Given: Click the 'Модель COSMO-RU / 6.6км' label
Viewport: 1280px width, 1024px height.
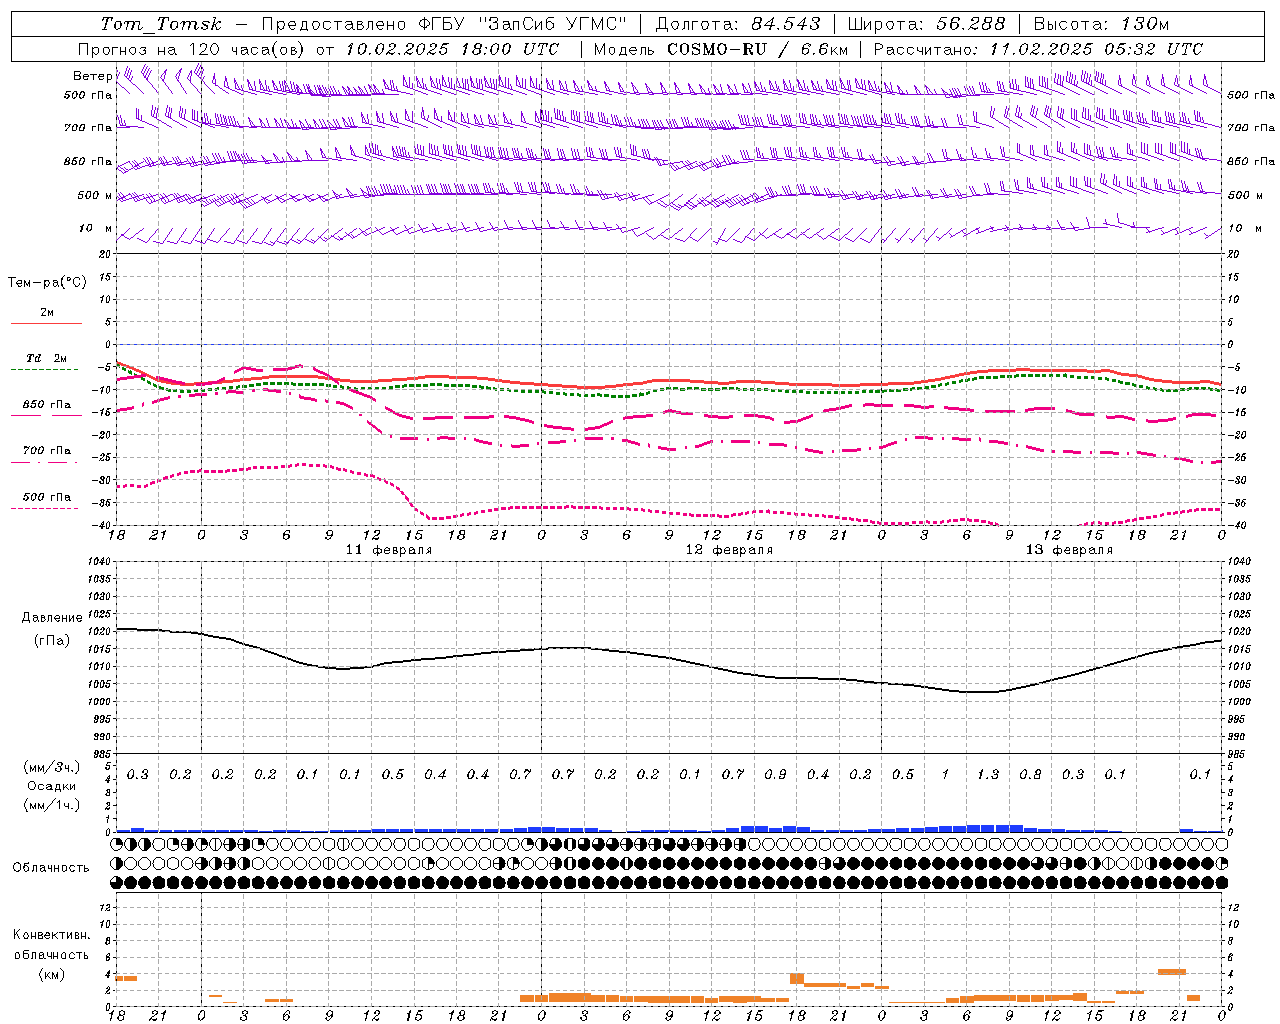Looking at the screenshot, I should 720,49.
